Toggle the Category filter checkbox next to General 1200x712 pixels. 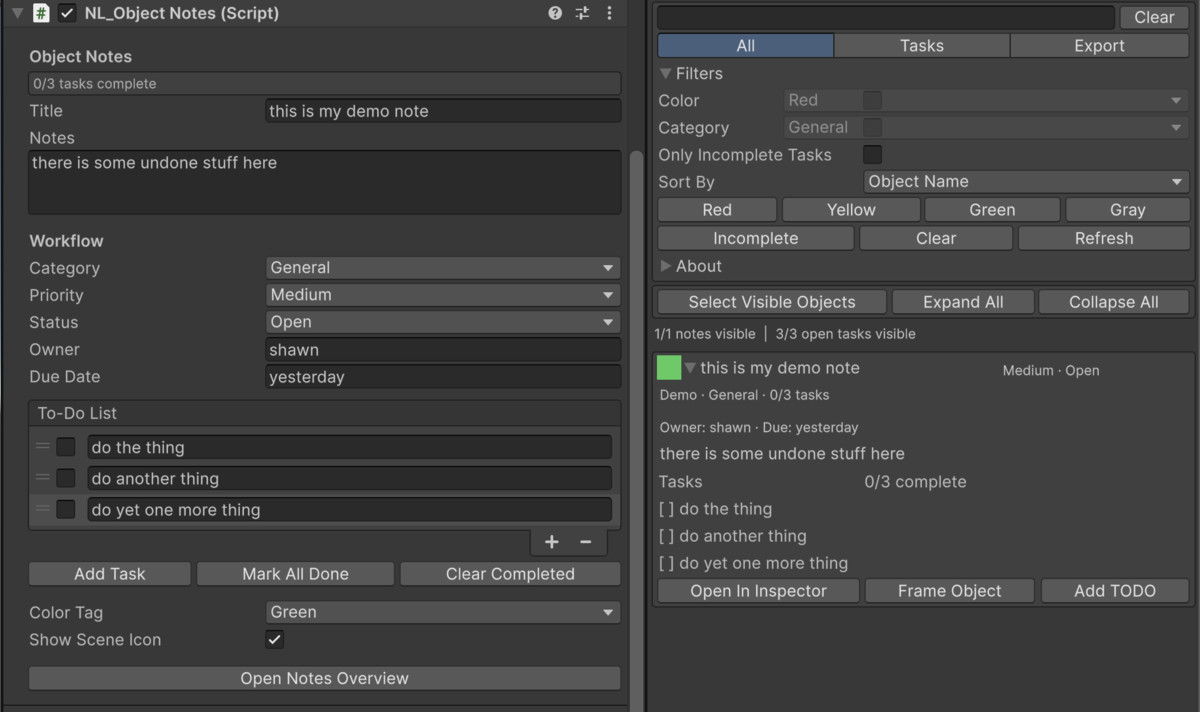(872, 127)
